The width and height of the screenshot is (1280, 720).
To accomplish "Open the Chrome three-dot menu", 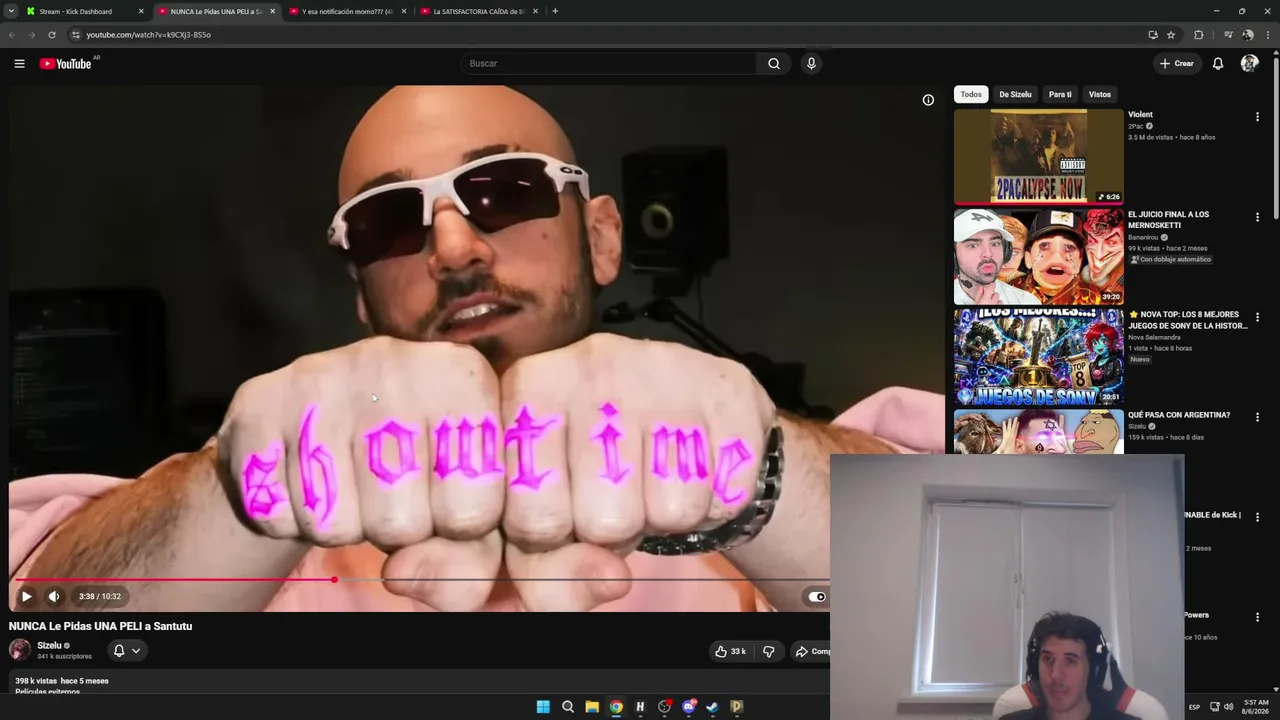I will click(x=1267, y=34).
